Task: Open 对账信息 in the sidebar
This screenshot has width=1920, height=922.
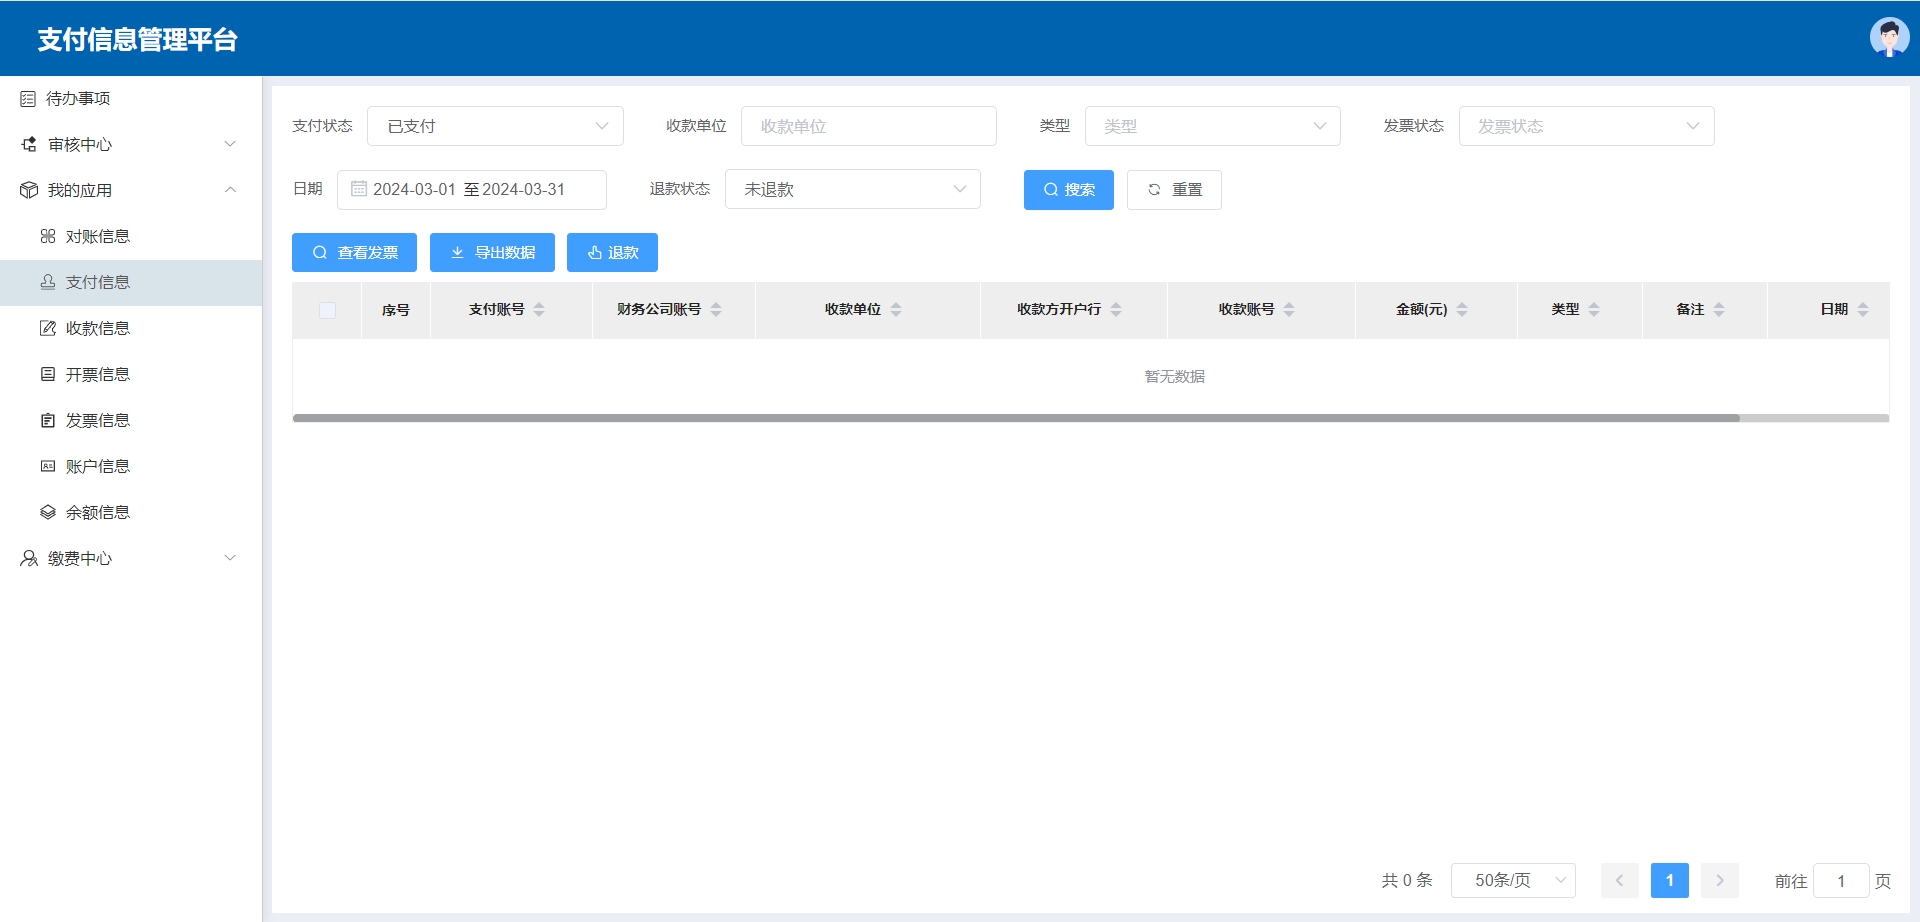Action: click(x=98, y=236)
